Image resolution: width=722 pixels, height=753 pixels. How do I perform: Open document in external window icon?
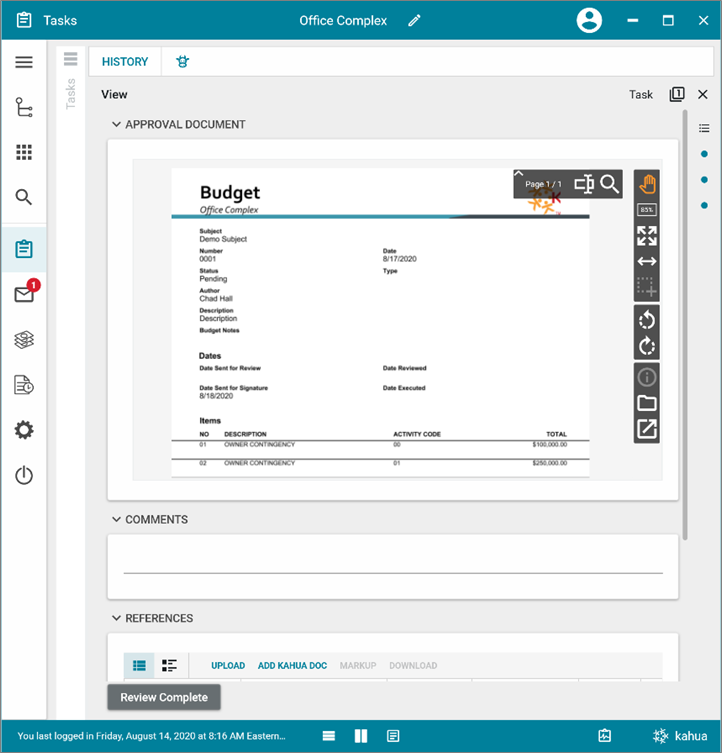tap(647, 429)
